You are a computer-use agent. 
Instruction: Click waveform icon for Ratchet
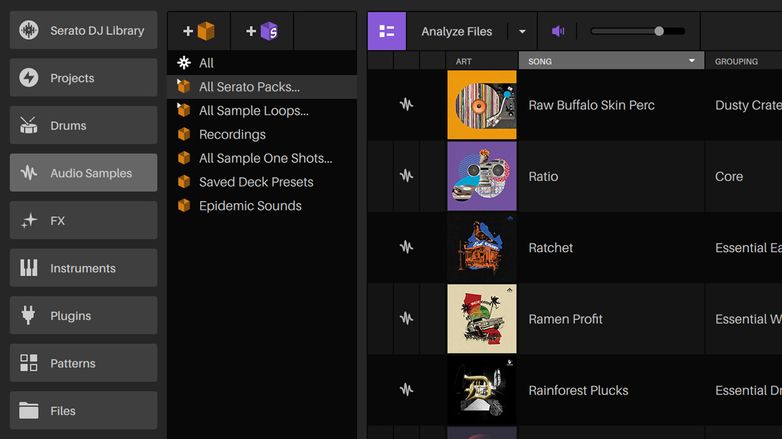pyautogui.click(x=406, y=247)
